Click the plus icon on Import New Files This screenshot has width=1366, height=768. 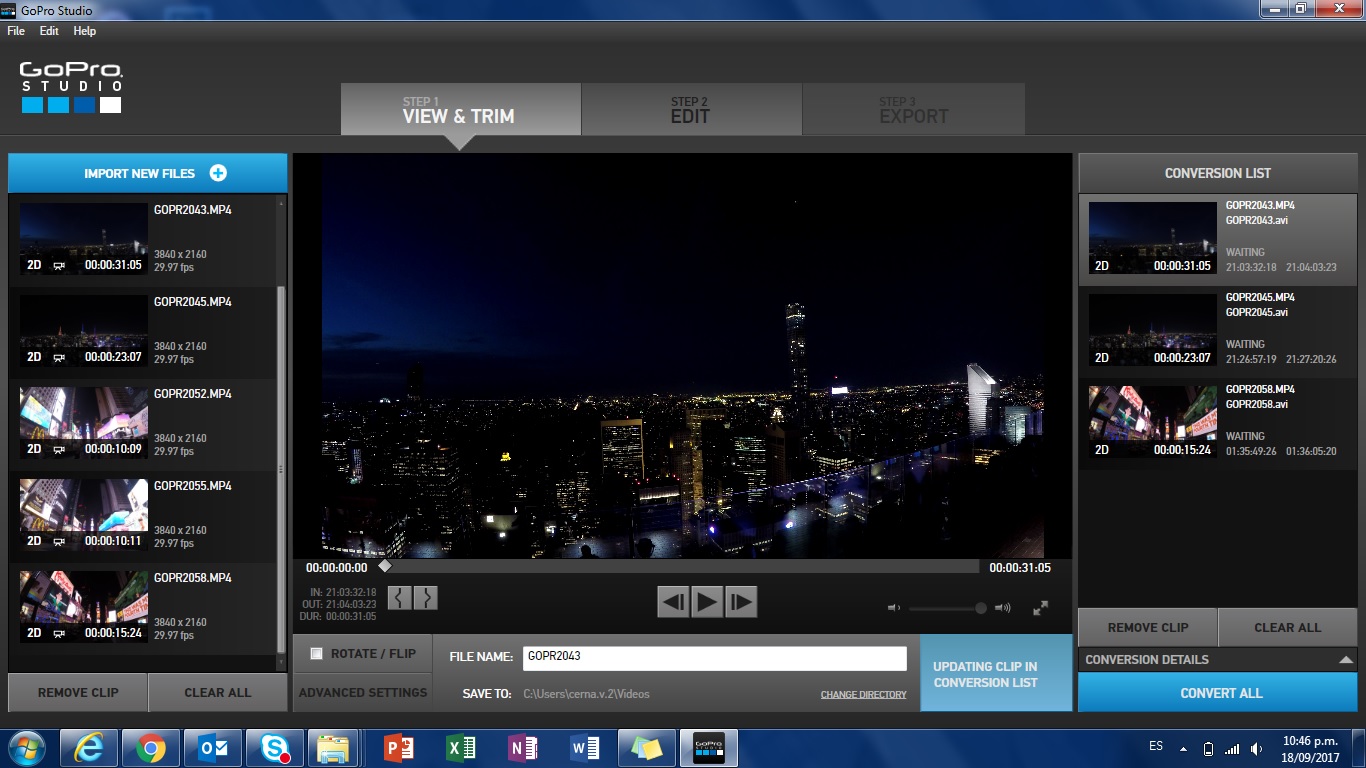[x=218, y=173]
